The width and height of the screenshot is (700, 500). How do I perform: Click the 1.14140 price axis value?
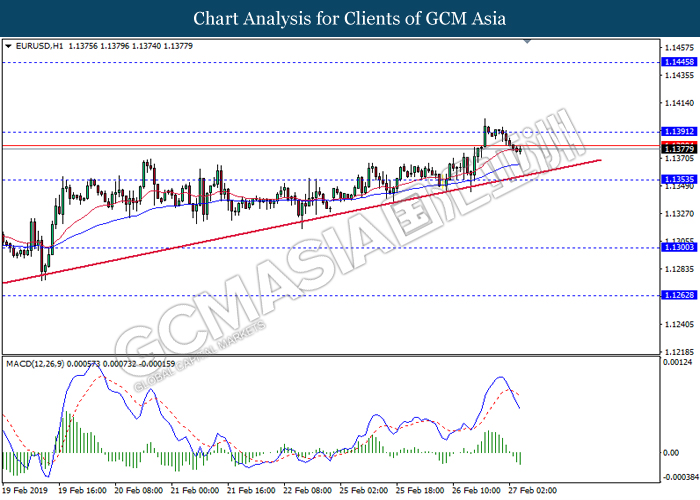click(679, 103)
